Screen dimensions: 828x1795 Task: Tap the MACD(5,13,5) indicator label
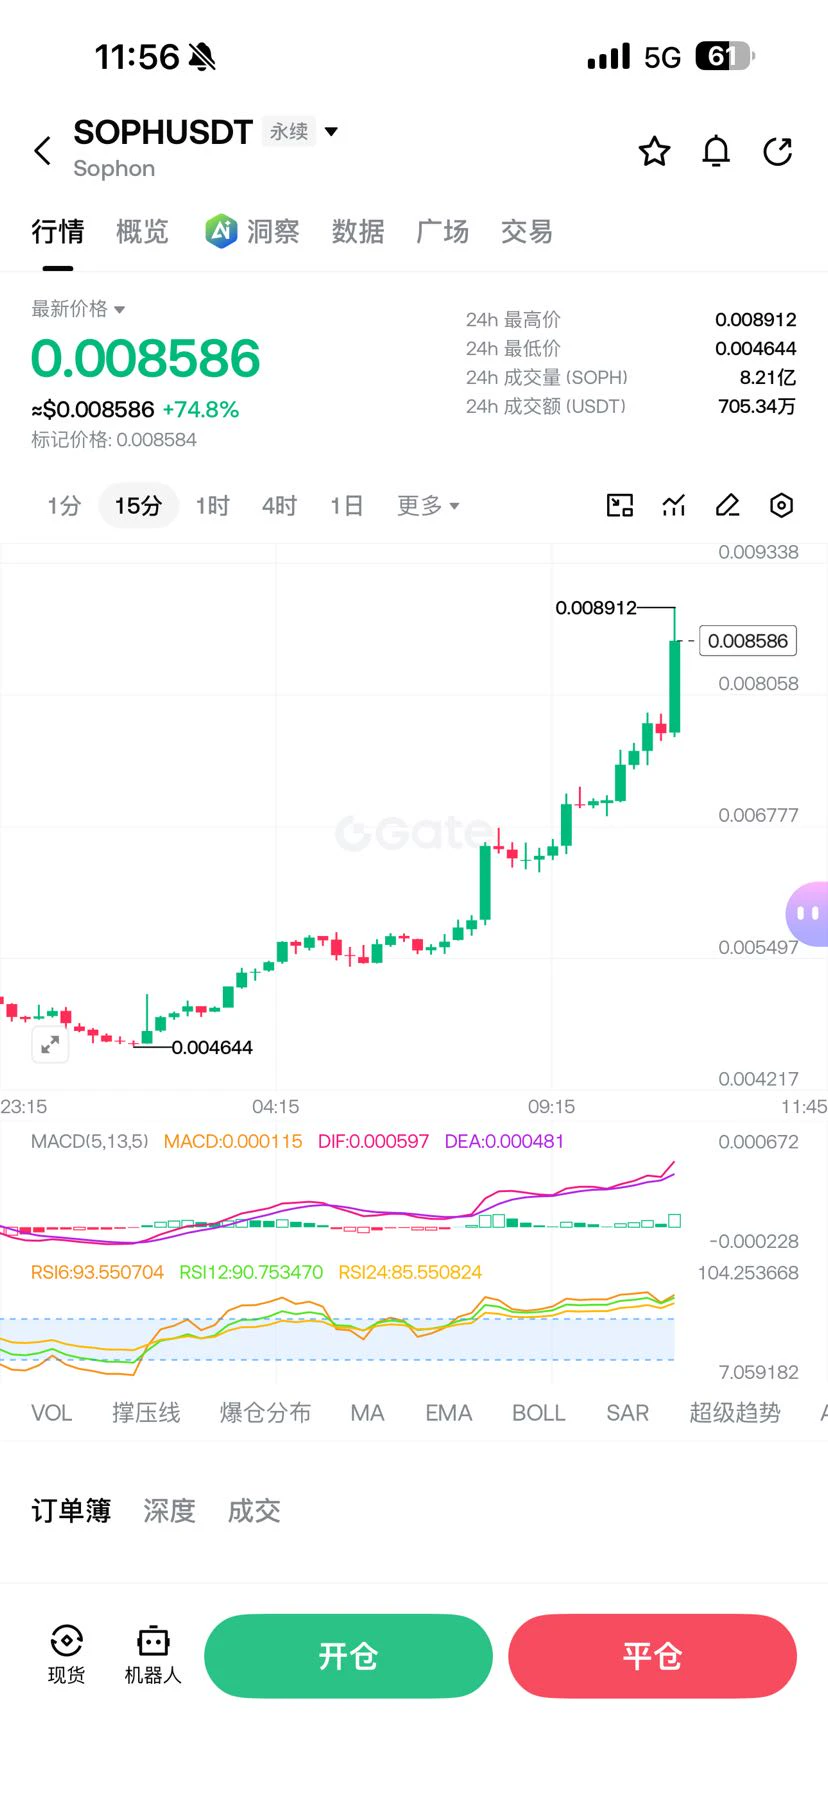[89, 1141]
